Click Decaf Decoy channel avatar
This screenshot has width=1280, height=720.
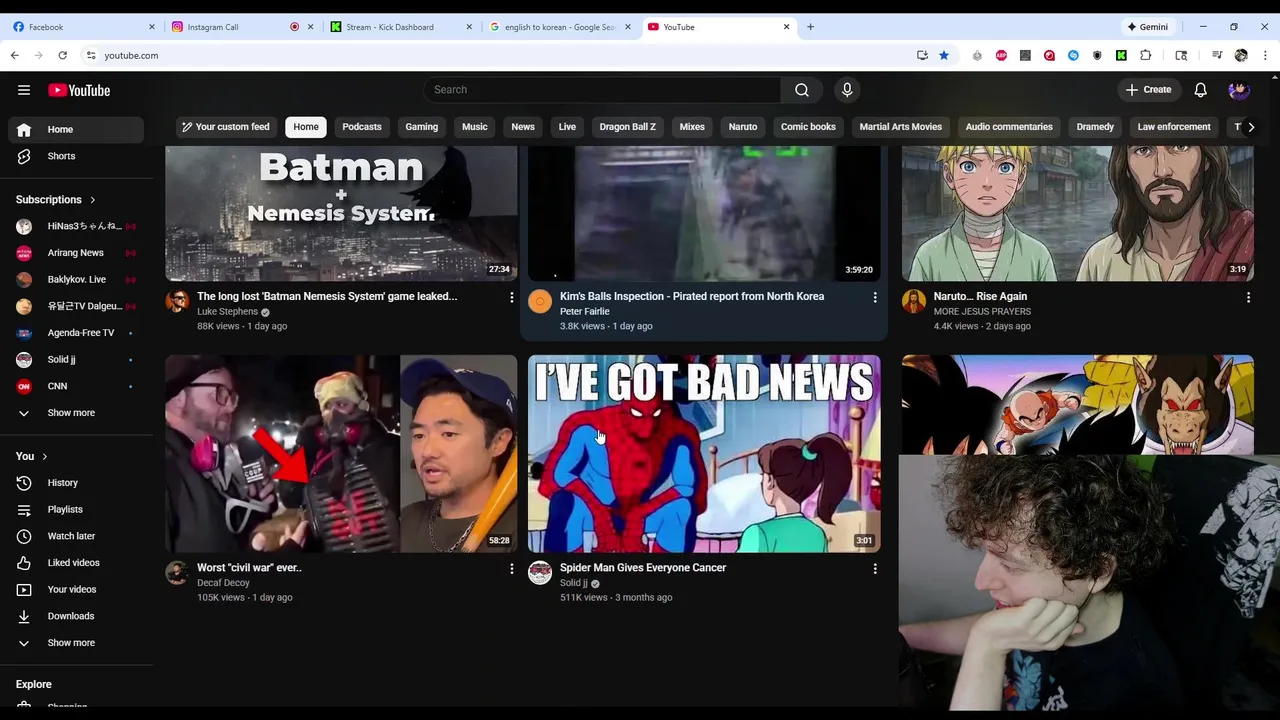[177, 572]
